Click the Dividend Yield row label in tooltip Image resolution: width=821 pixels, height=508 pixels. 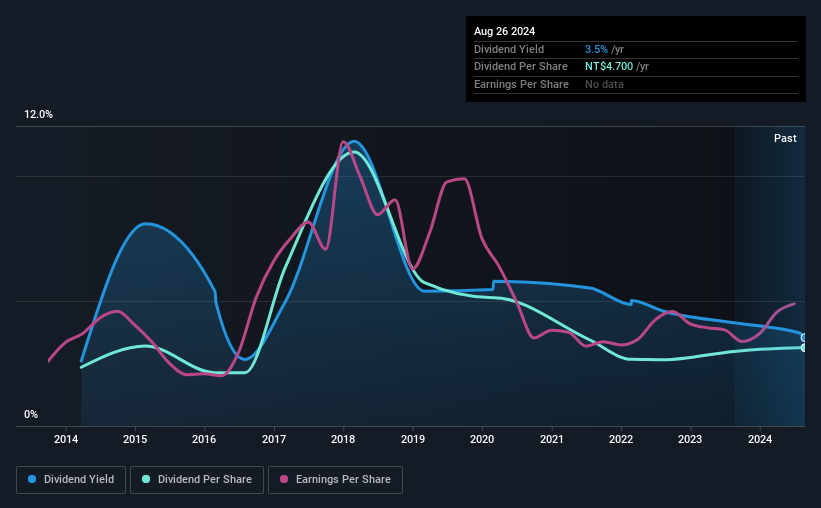(509, 49)
